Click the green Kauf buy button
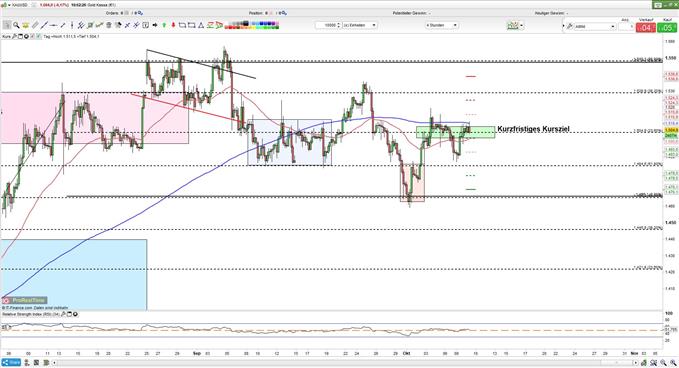The image size is (679, 368). 667,28
